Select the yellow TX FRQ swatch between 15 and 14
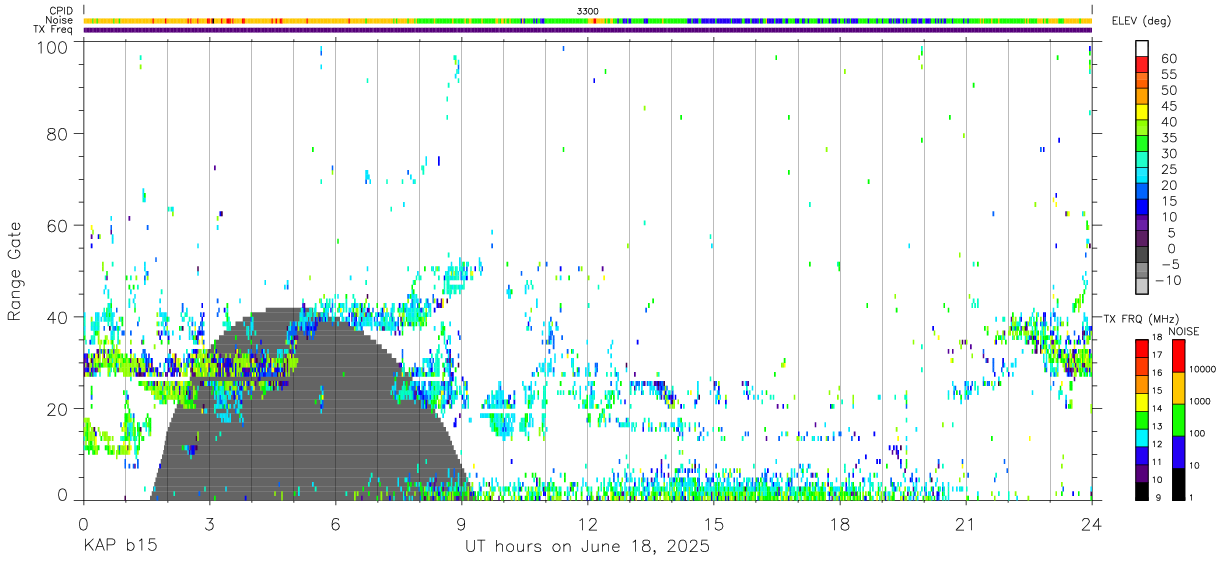The image size is (1228, 567). pos(1142,401)
